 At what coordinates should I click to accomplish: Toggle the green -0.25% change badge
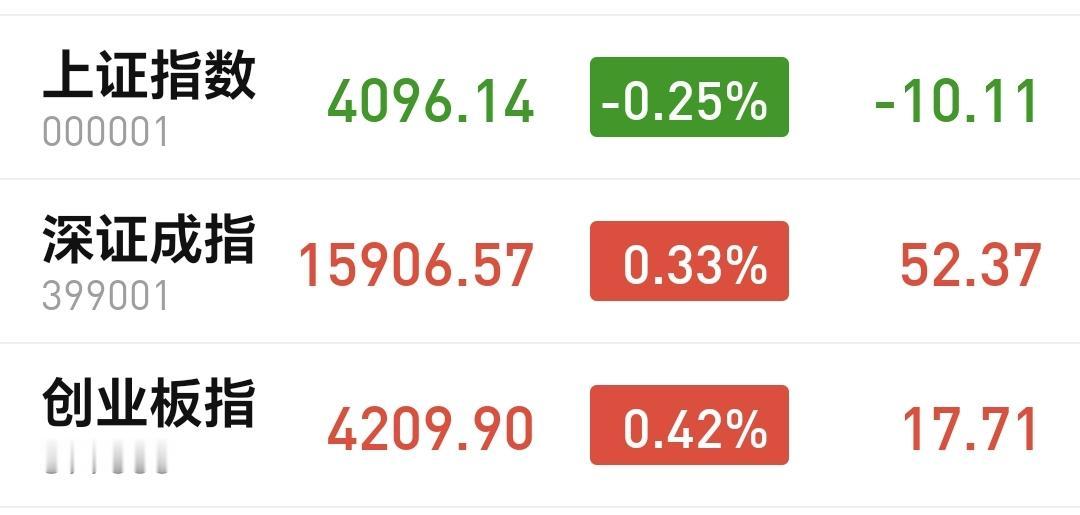[x=689, y=97]
